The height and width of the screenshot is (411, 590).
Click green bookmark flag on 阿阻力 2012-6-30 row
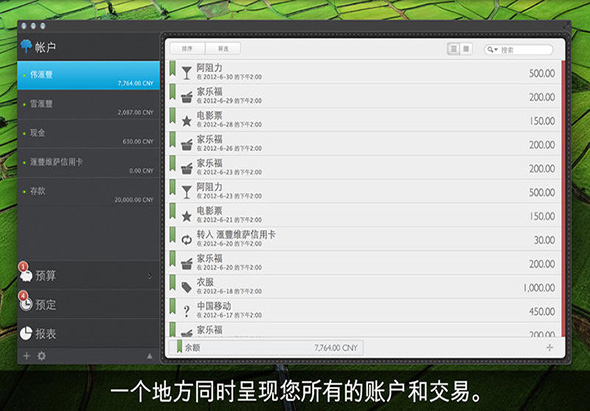(x=172, y=68)
